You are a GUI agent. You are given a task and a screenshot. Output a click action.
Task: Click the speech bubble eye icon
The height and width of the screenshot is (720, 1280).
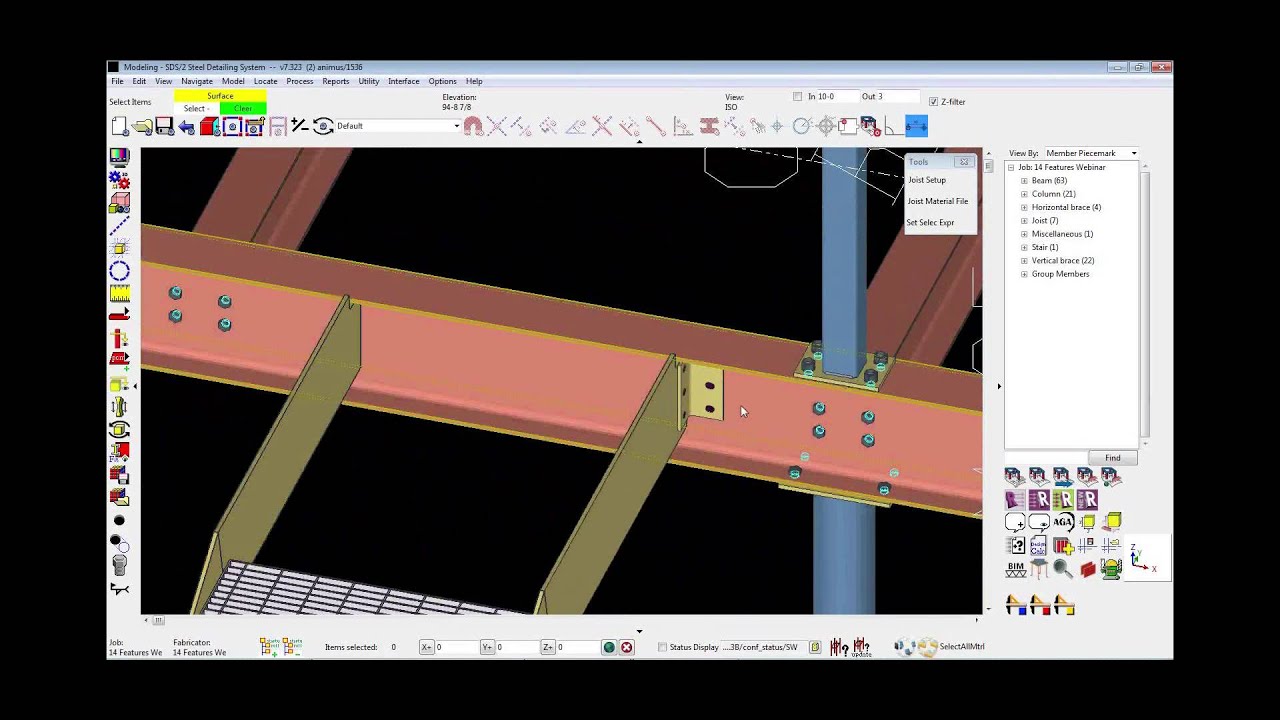tap(1039, 522)
